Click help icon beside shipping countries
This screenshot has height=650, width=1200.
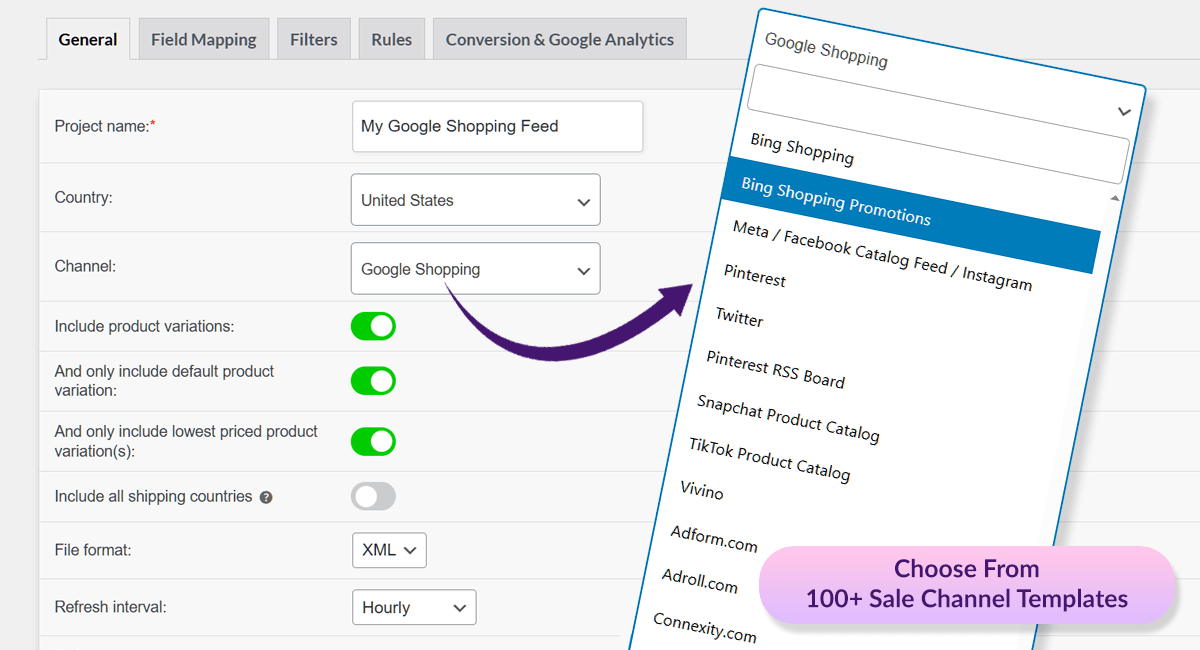point(266,497)
